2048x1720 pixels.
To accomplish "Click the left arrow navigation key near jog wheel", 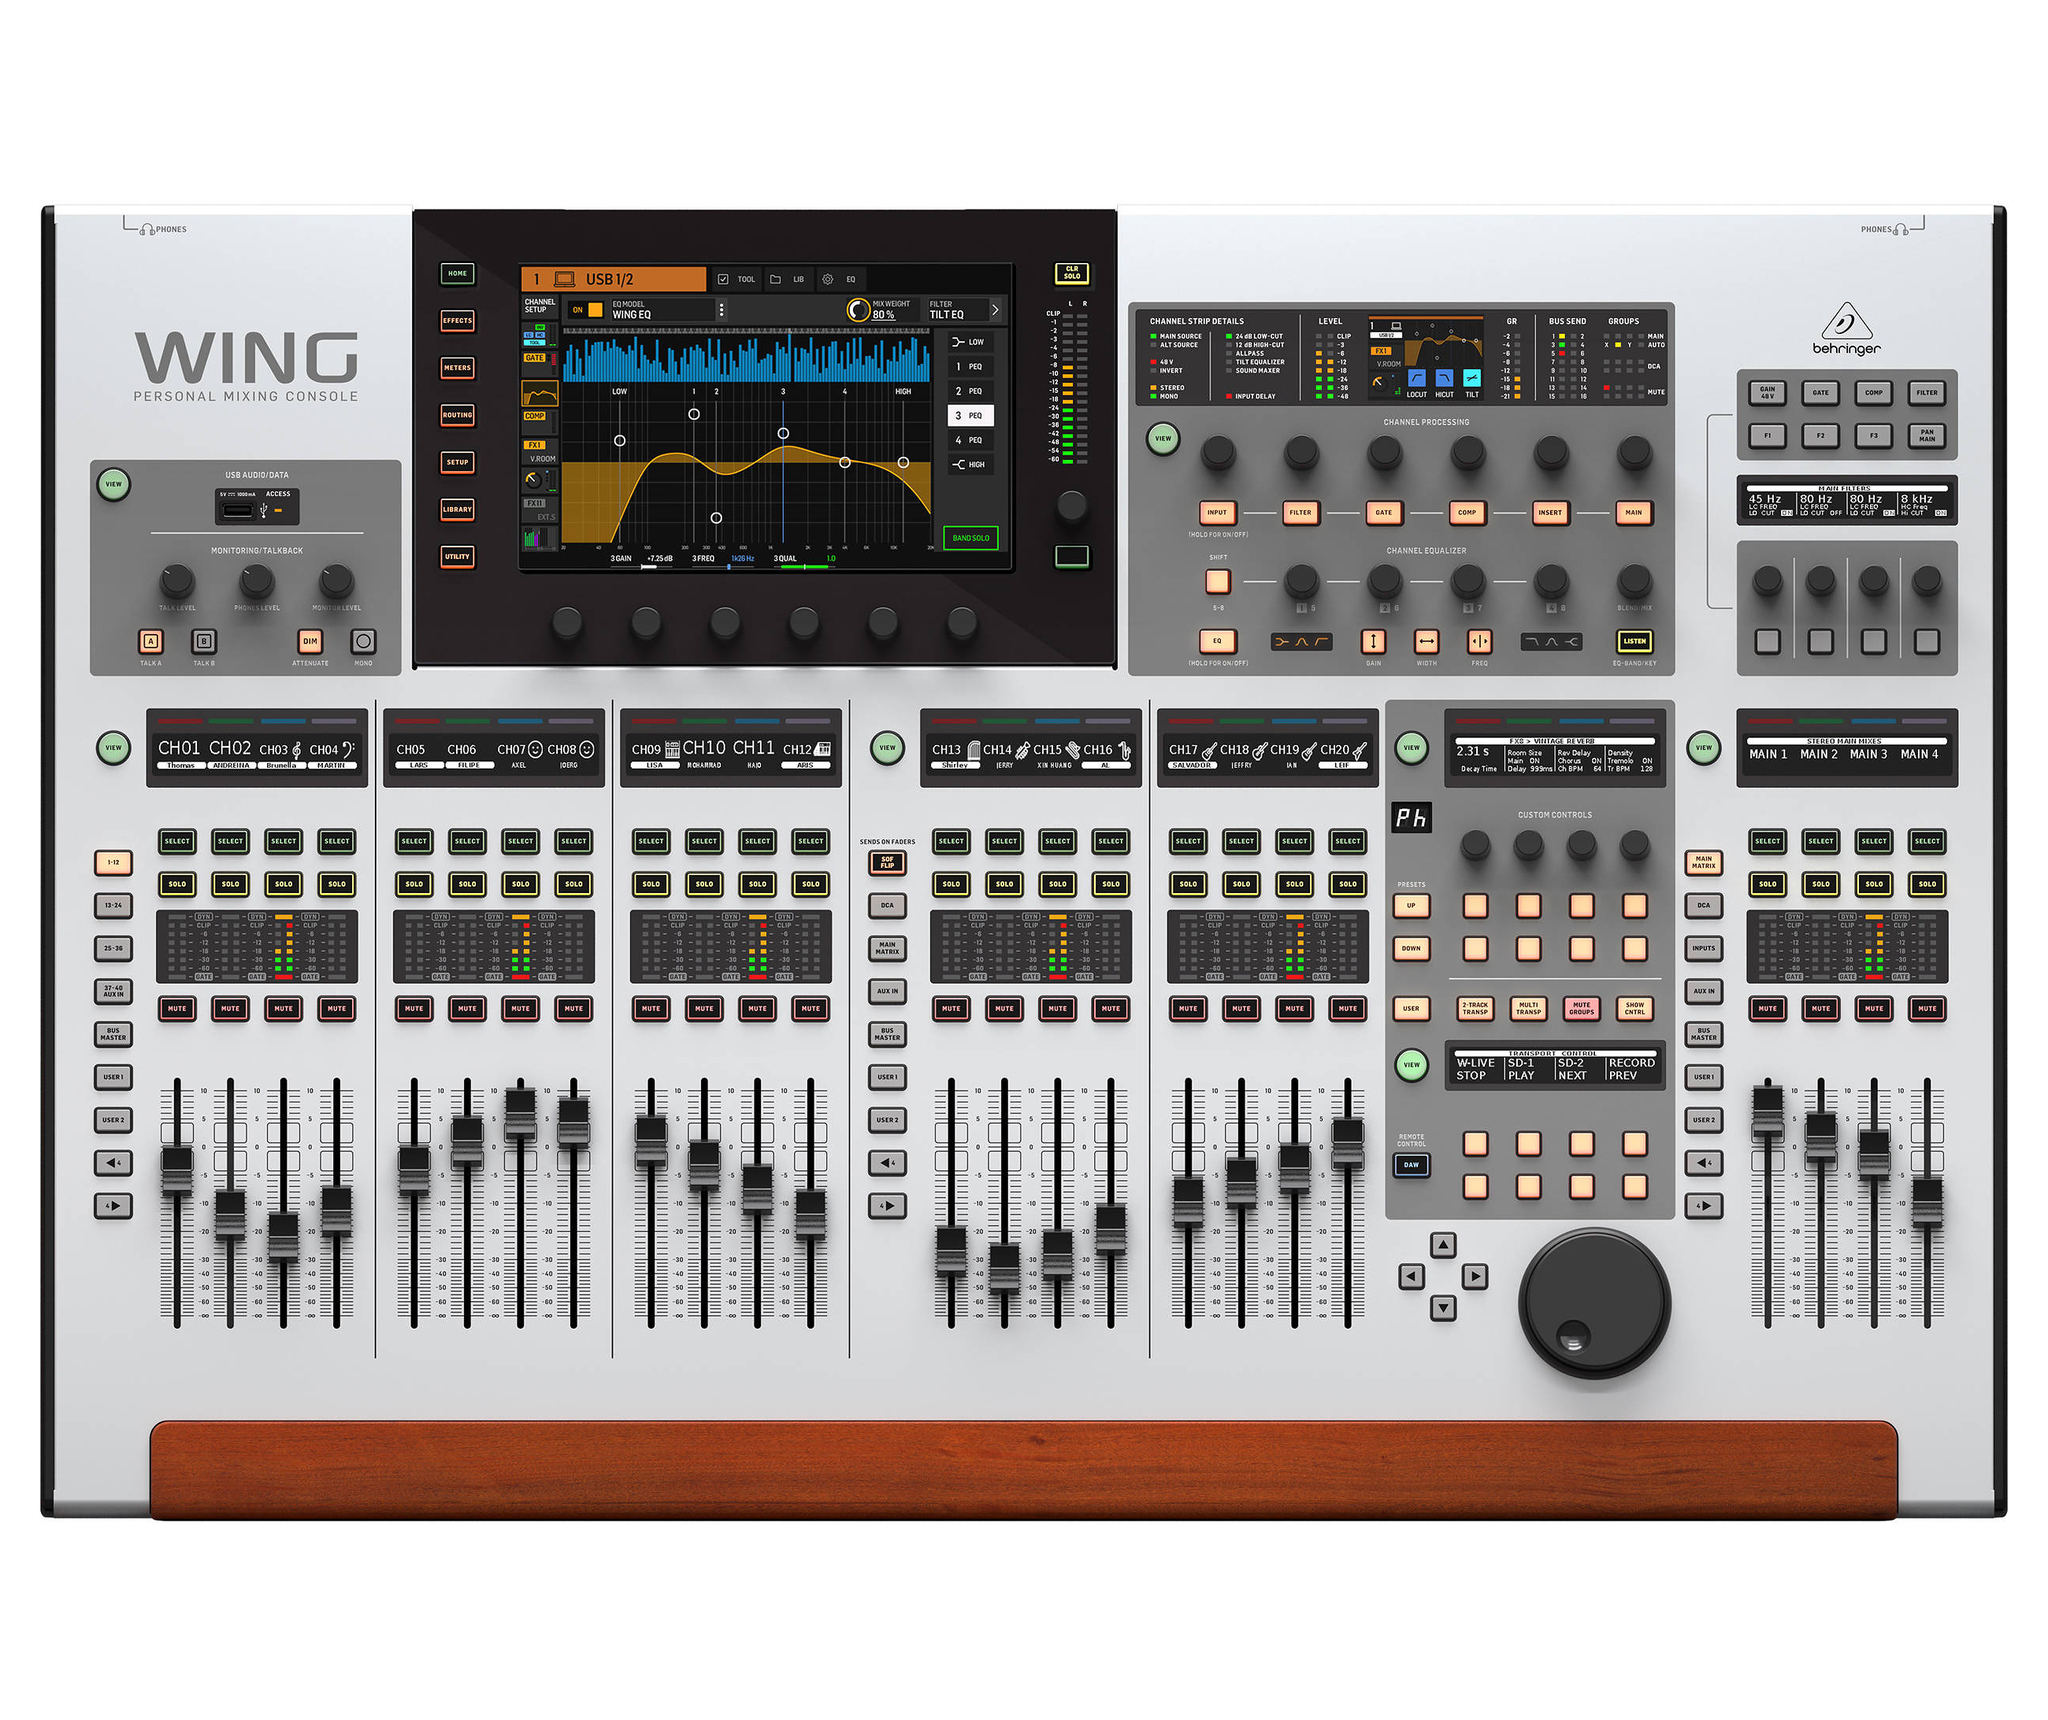I will (1411, 1276).
